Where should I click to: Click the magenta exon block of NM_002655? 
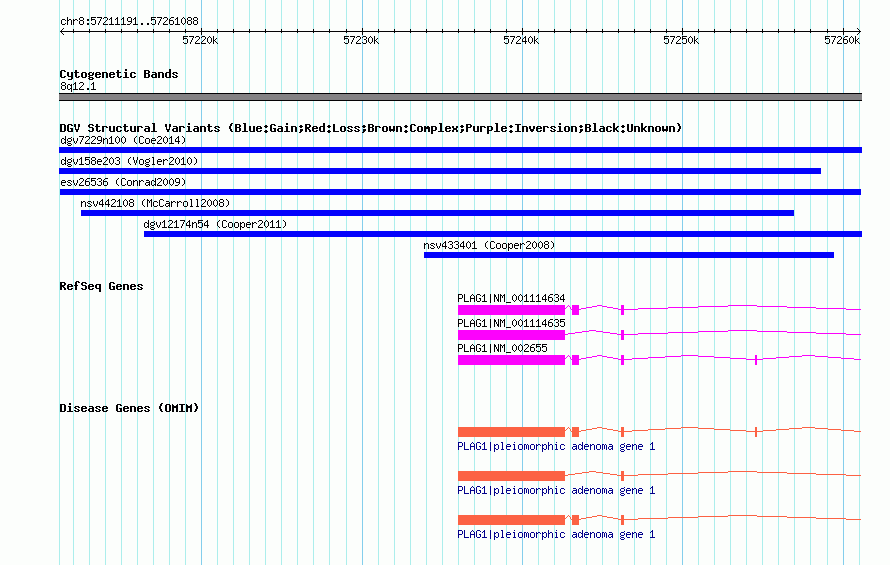(511, 360)
